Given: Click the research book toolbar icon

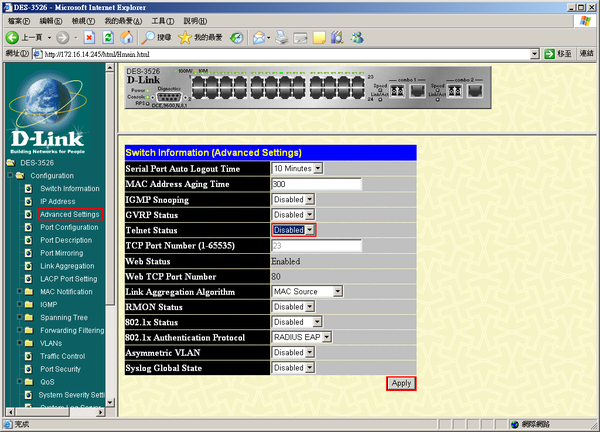Looking at the screenshot, I should tap(337, 37).
